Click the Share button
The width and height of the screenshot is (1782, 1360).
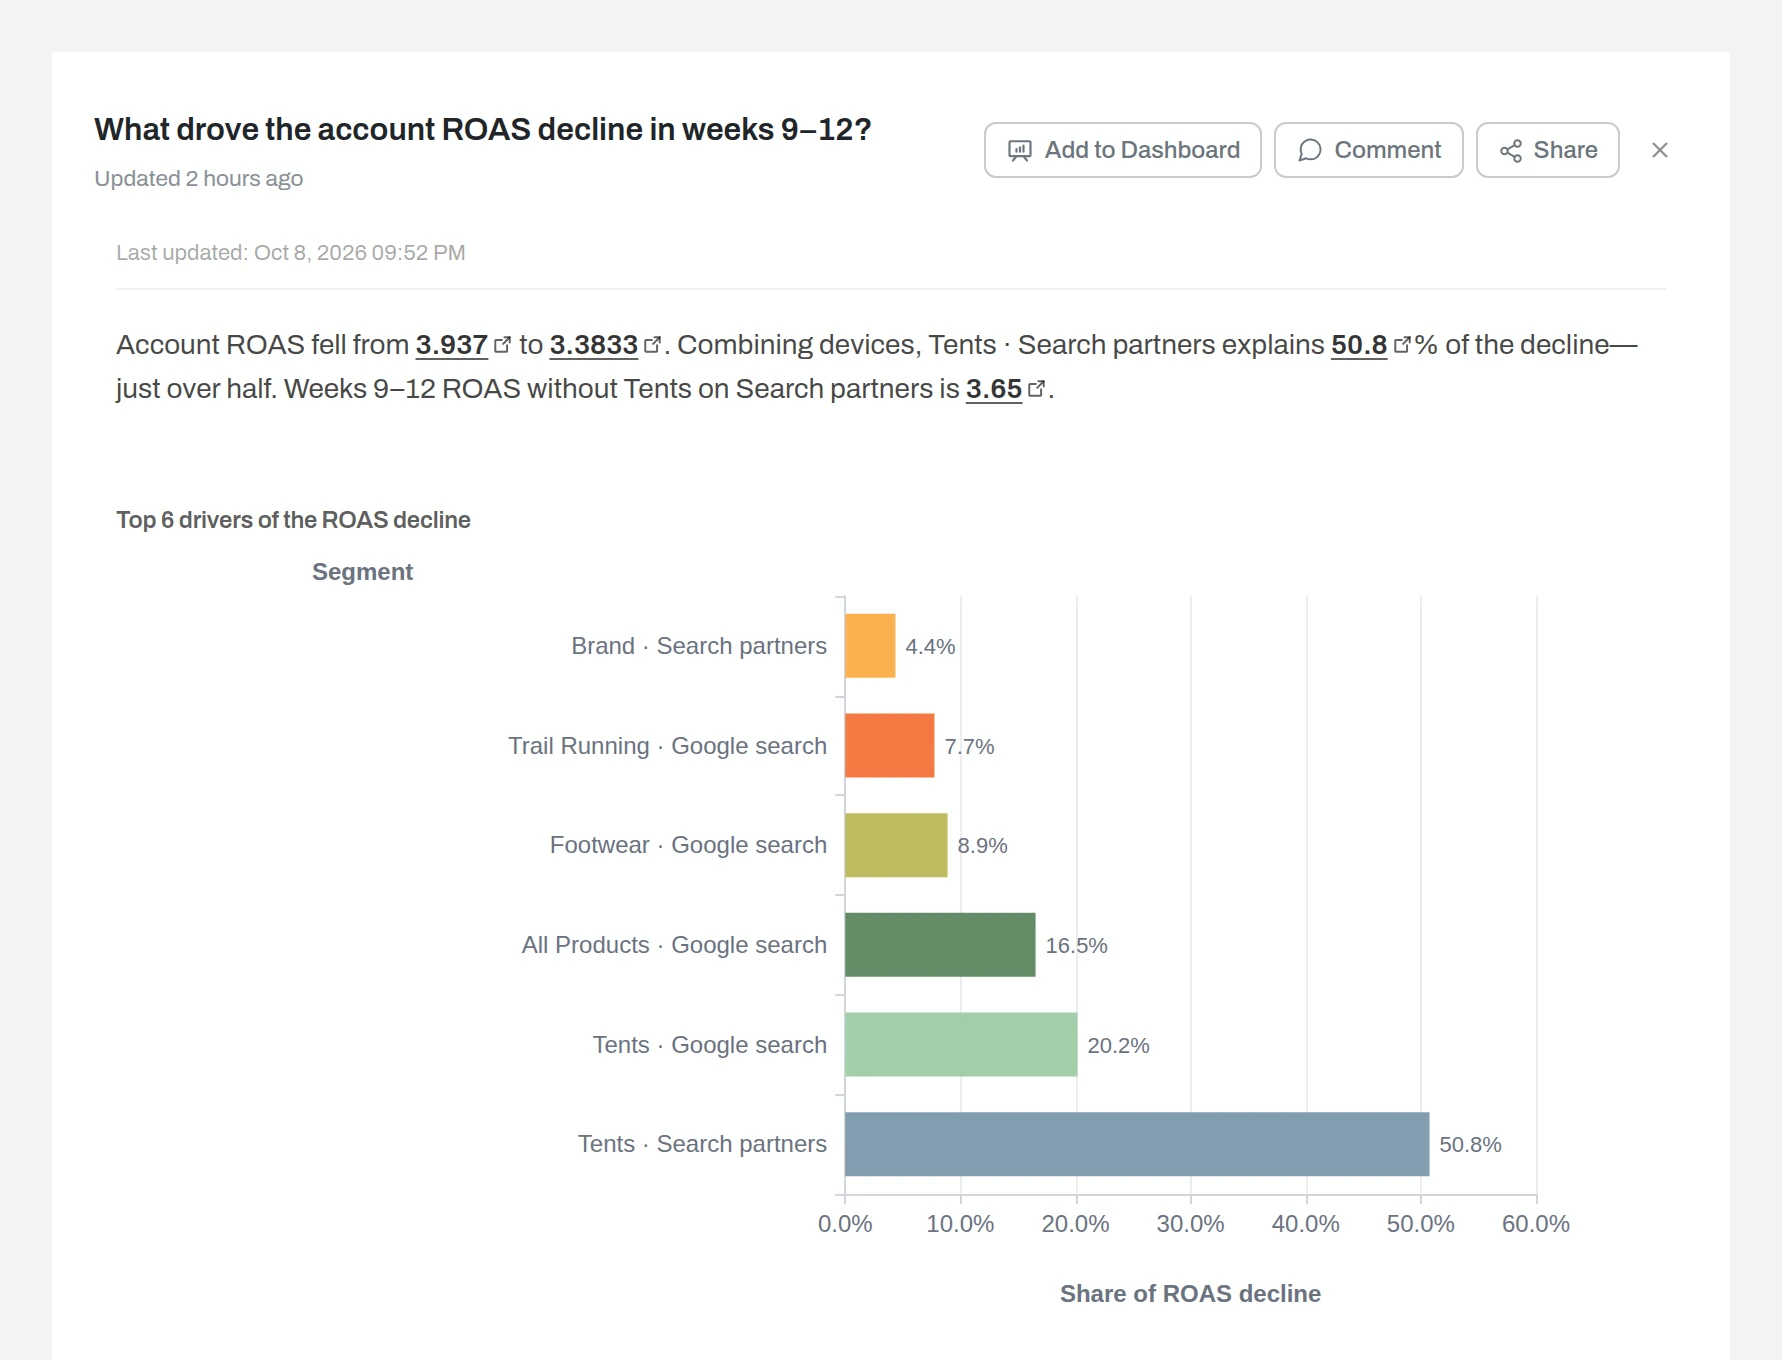click(1547, 150)
